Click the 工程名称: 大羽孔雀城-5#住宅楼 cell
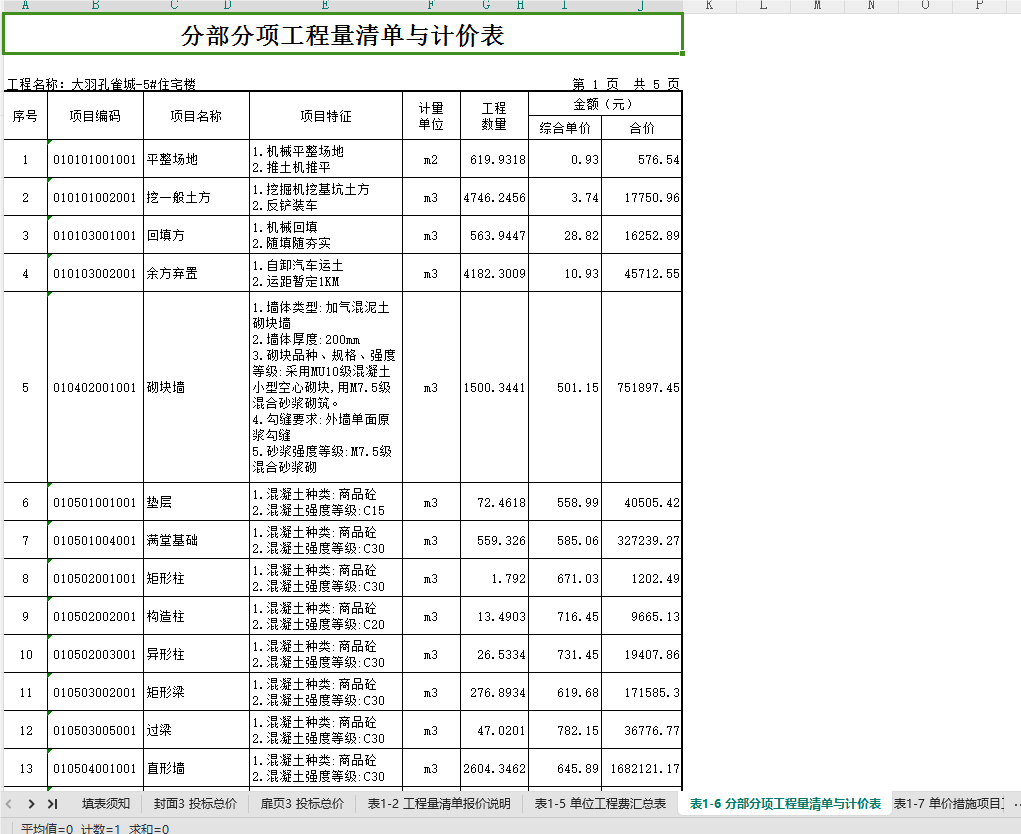Viewport: 1021px width, 834px height. [x=101, y=84]
